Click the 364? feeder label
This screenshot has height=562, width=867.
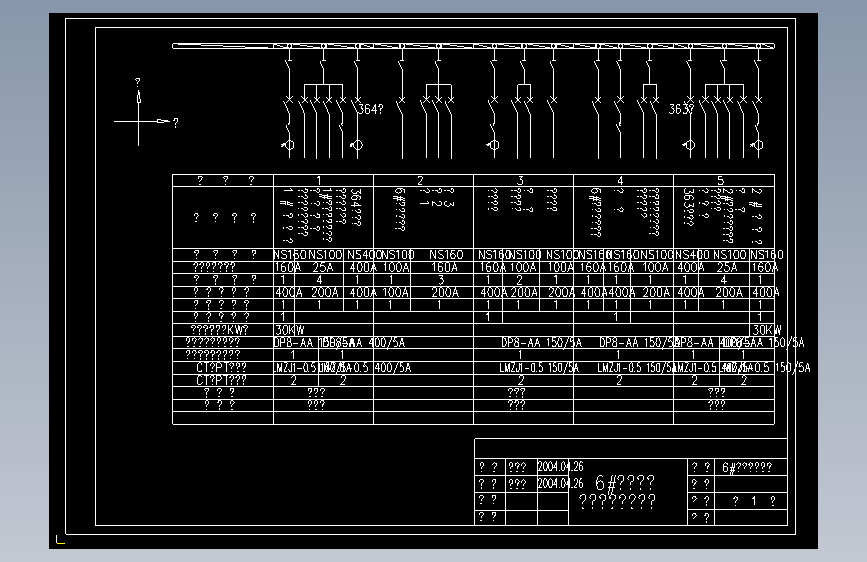370,110
